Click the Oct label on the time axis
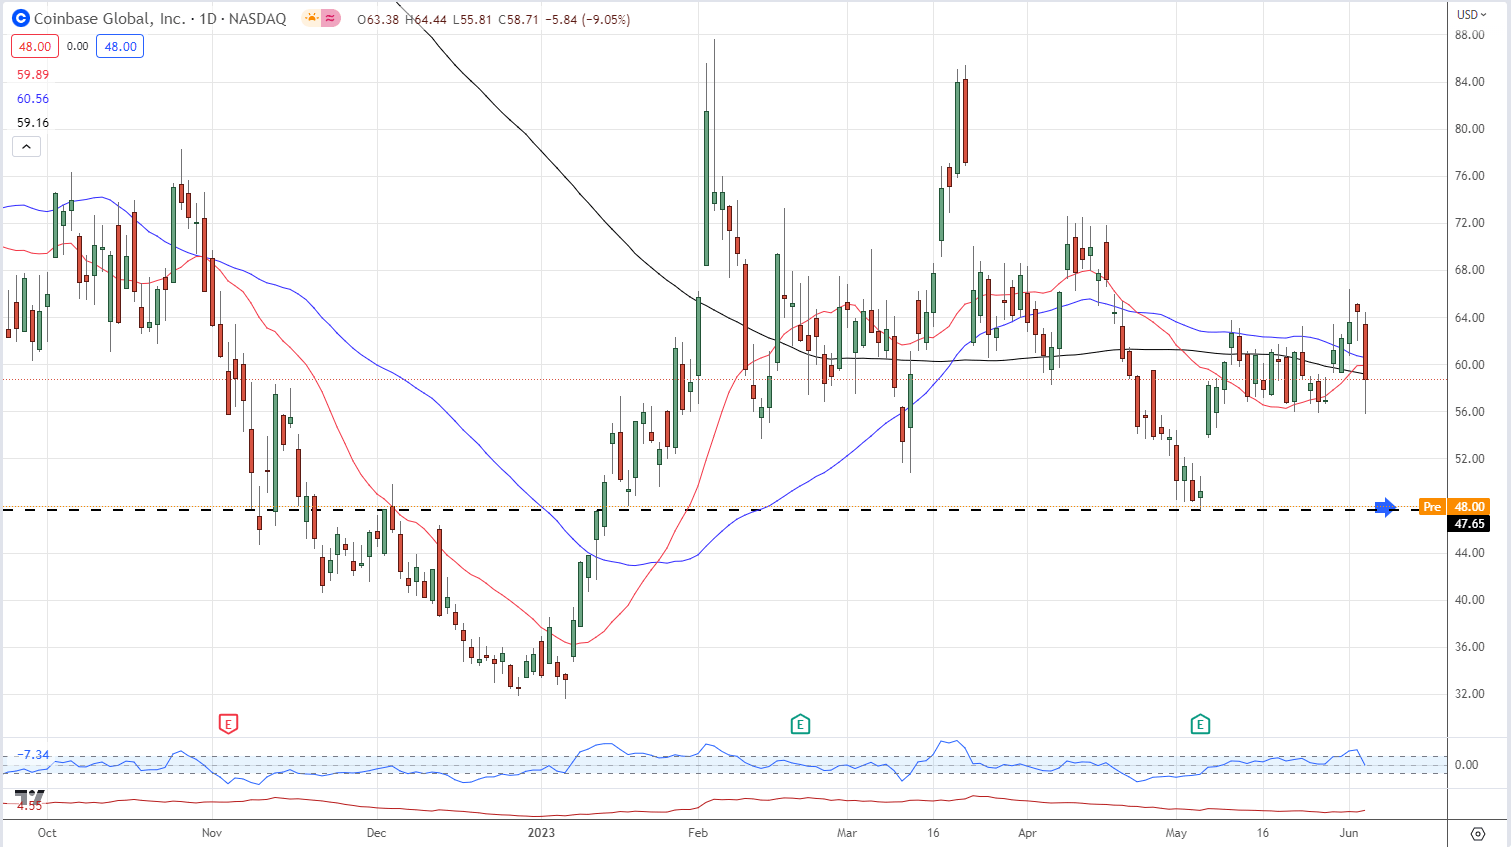 [x=47, y=833]
